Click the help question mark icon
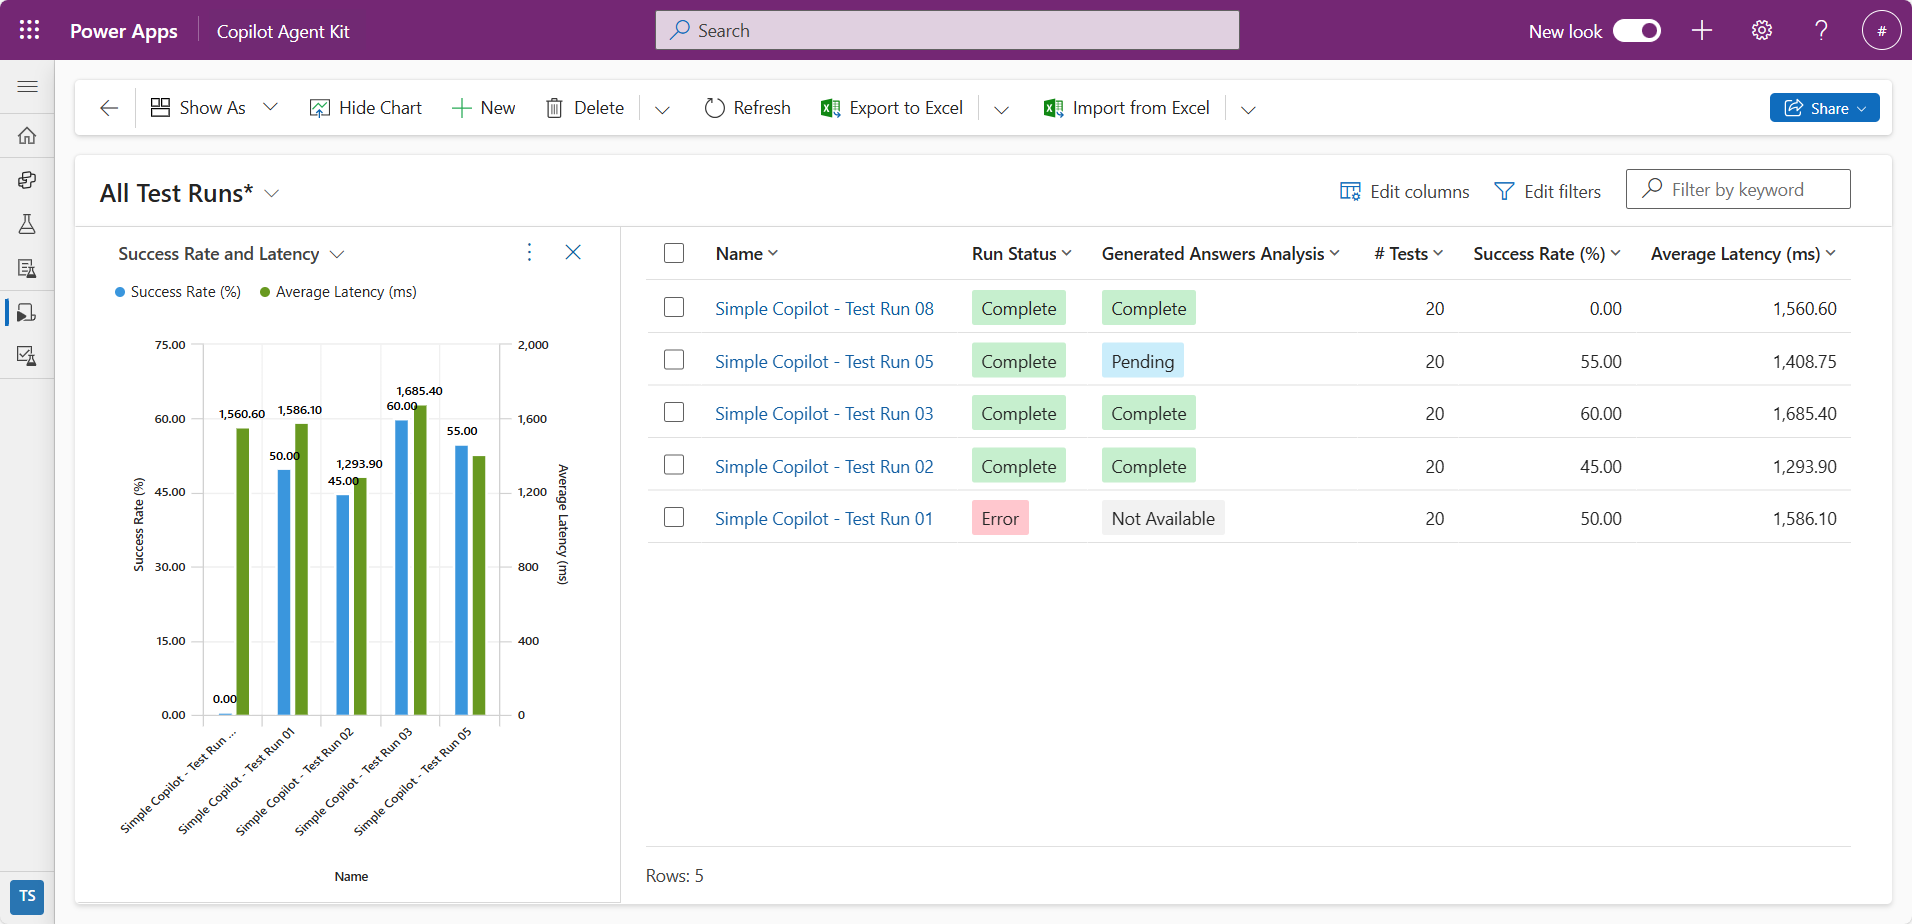Screen dimensions: 1912x924 point(1821,30)
